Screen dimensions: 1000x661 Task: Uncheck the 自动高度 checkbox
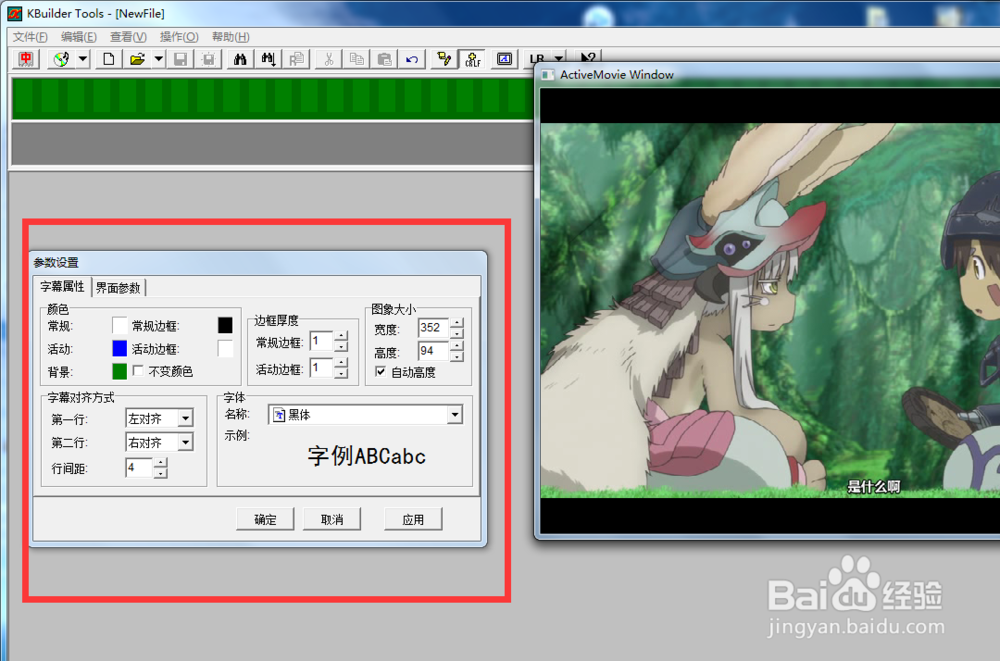(x=381, y=371)
